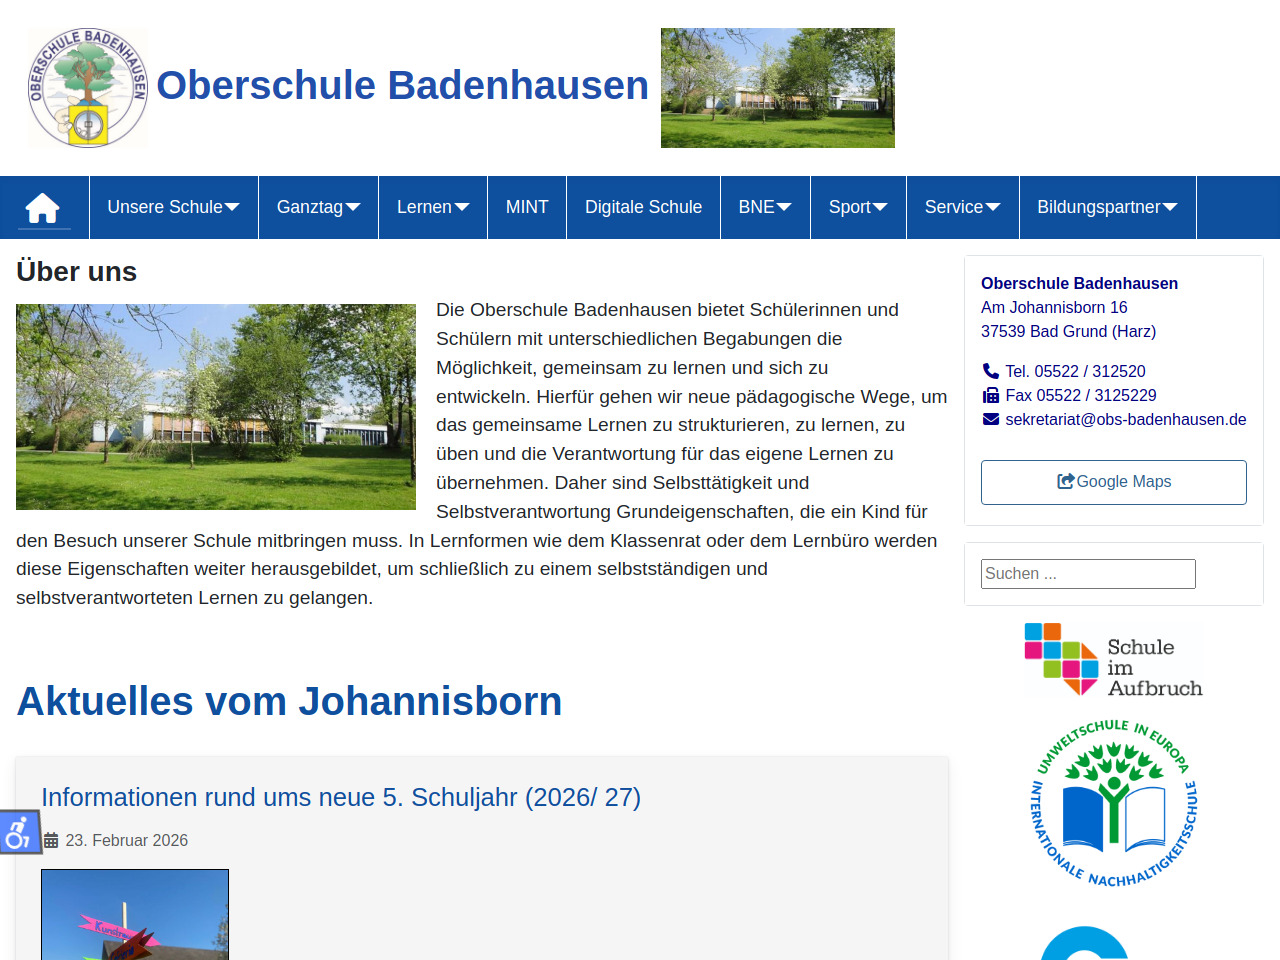
Task: Click the Oberschule Badenhausen school crest logo
Action: click(x=88, y=88)
